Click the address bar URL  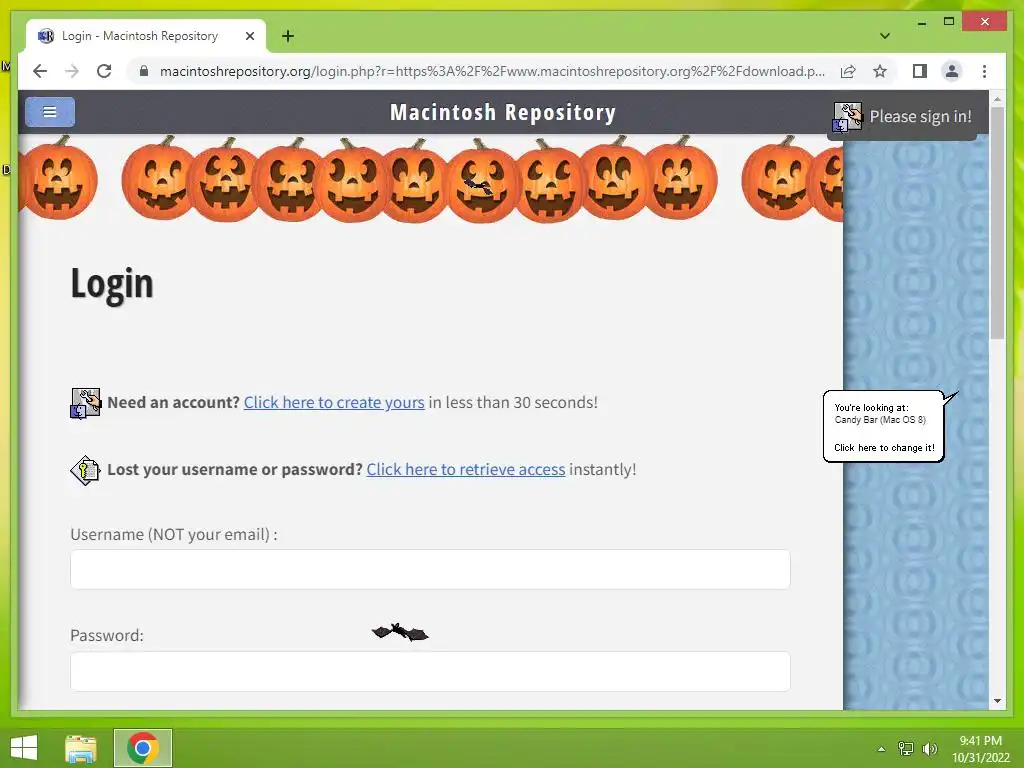(492, 71)
